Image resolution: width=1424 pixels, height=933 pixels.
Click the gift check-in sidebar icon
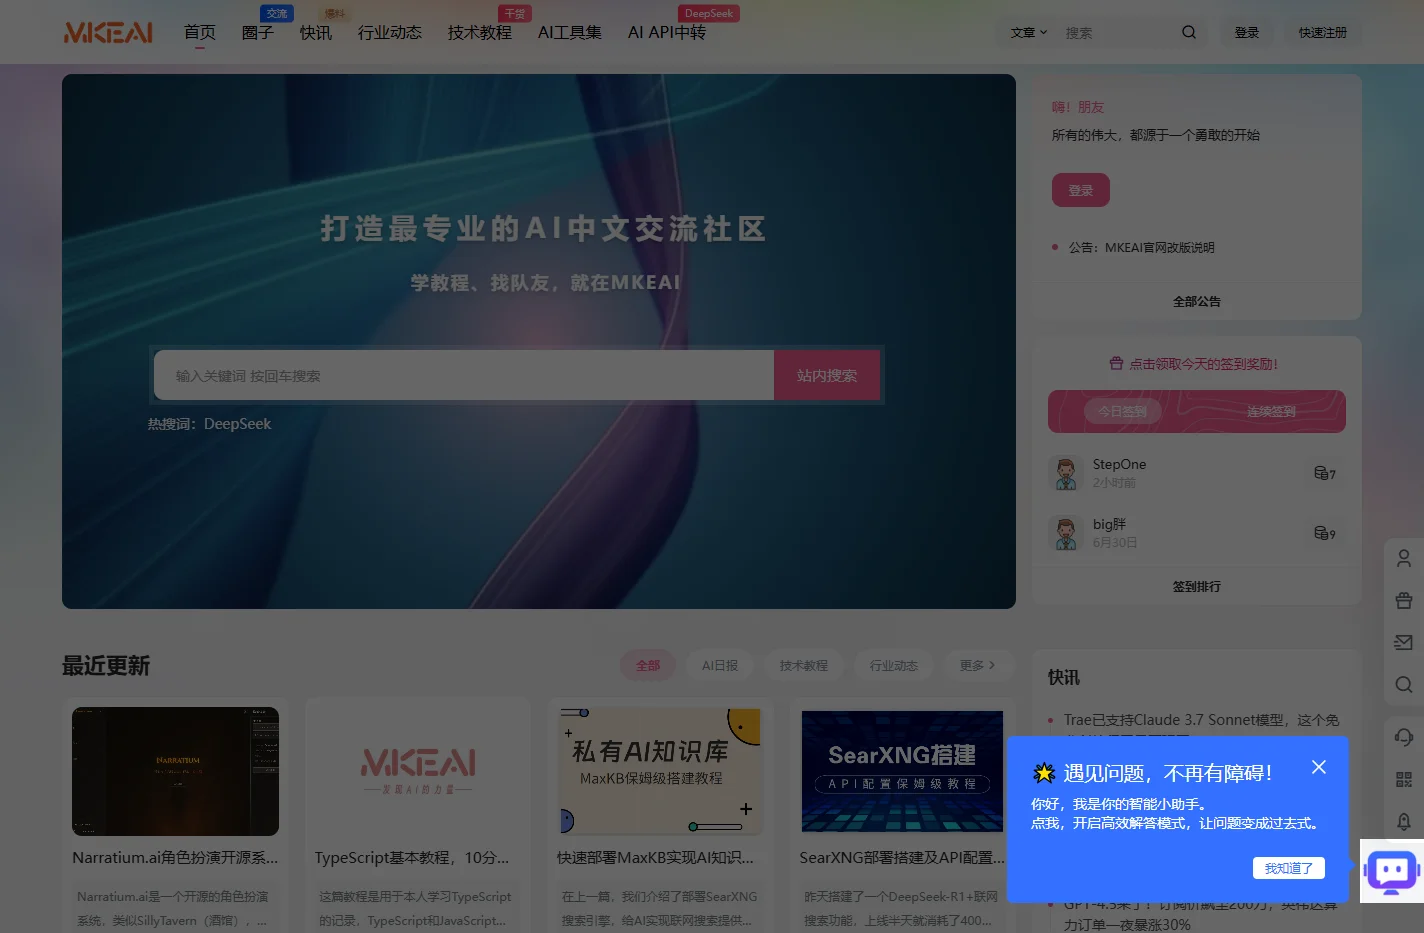pyautogui.click(x=1404, y=600)
